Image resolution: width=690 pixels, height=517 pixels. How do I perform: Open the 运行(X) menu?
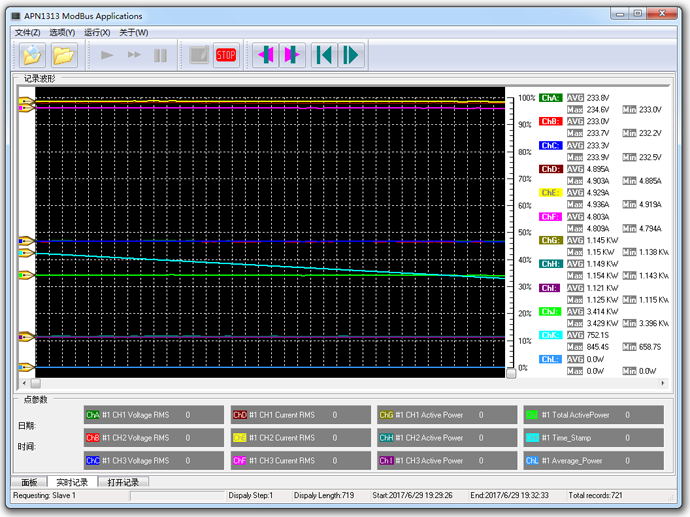[97, 32]
